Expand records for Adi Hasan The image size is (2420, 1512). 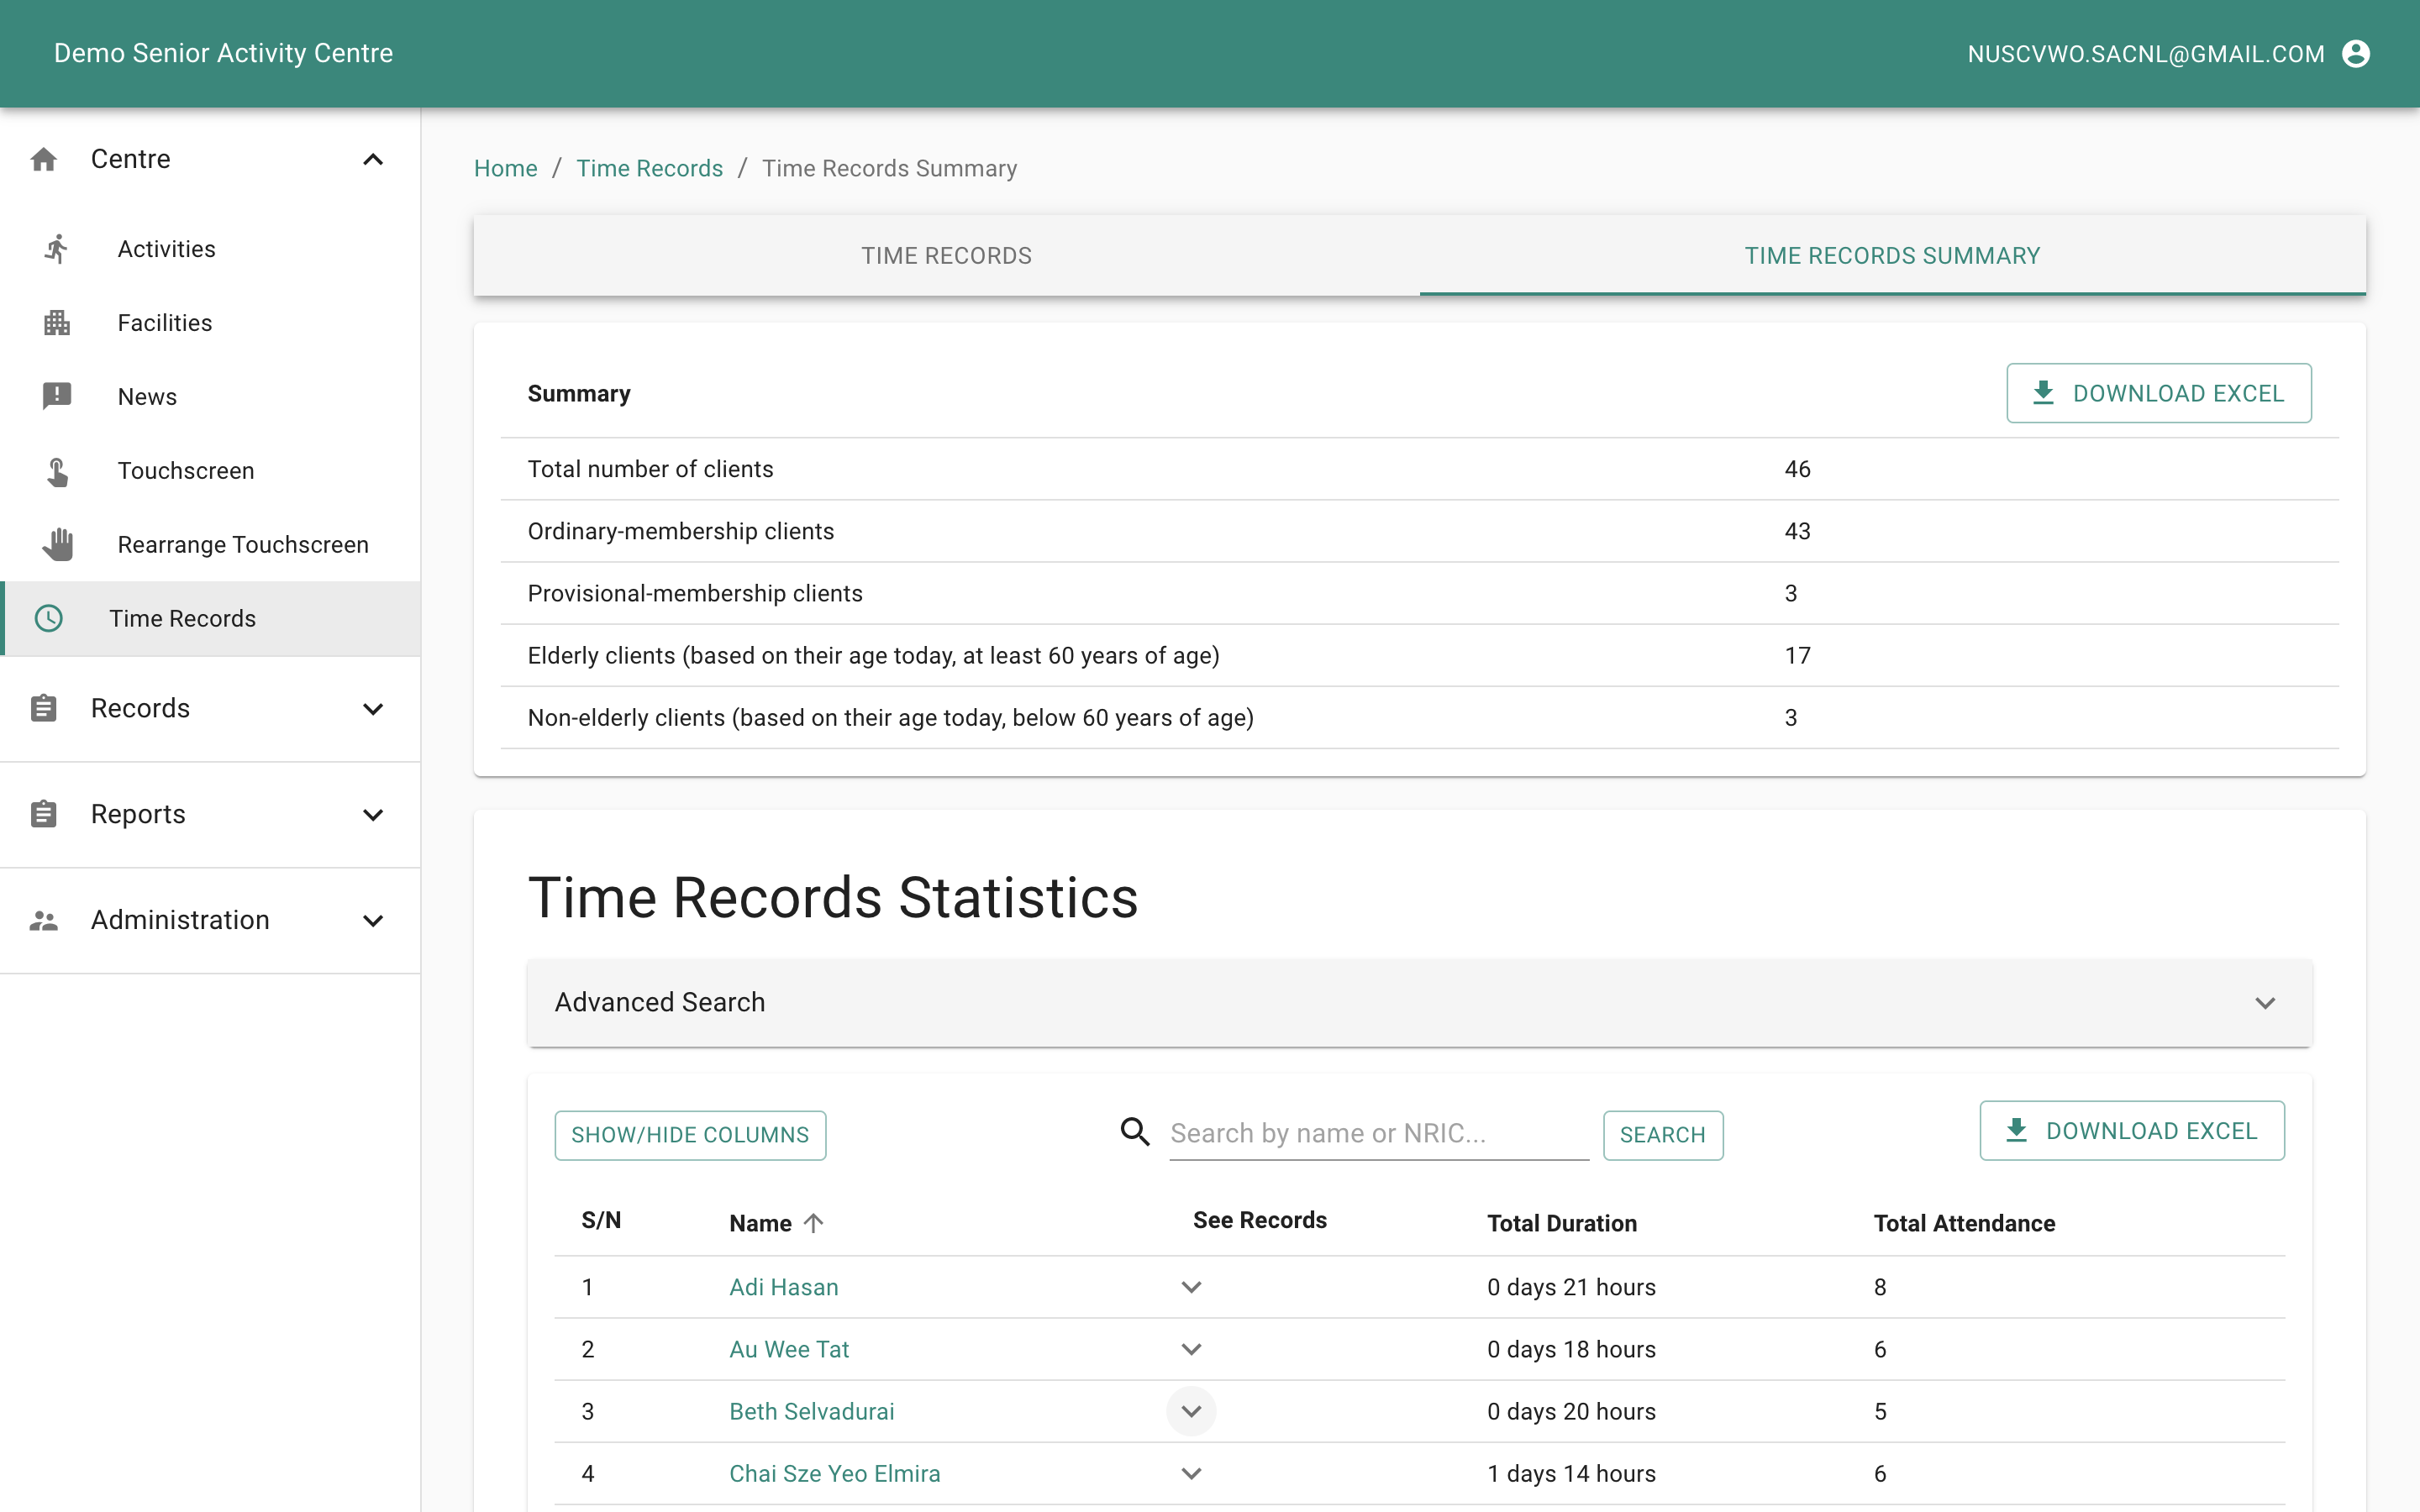pos(1191,1287)
